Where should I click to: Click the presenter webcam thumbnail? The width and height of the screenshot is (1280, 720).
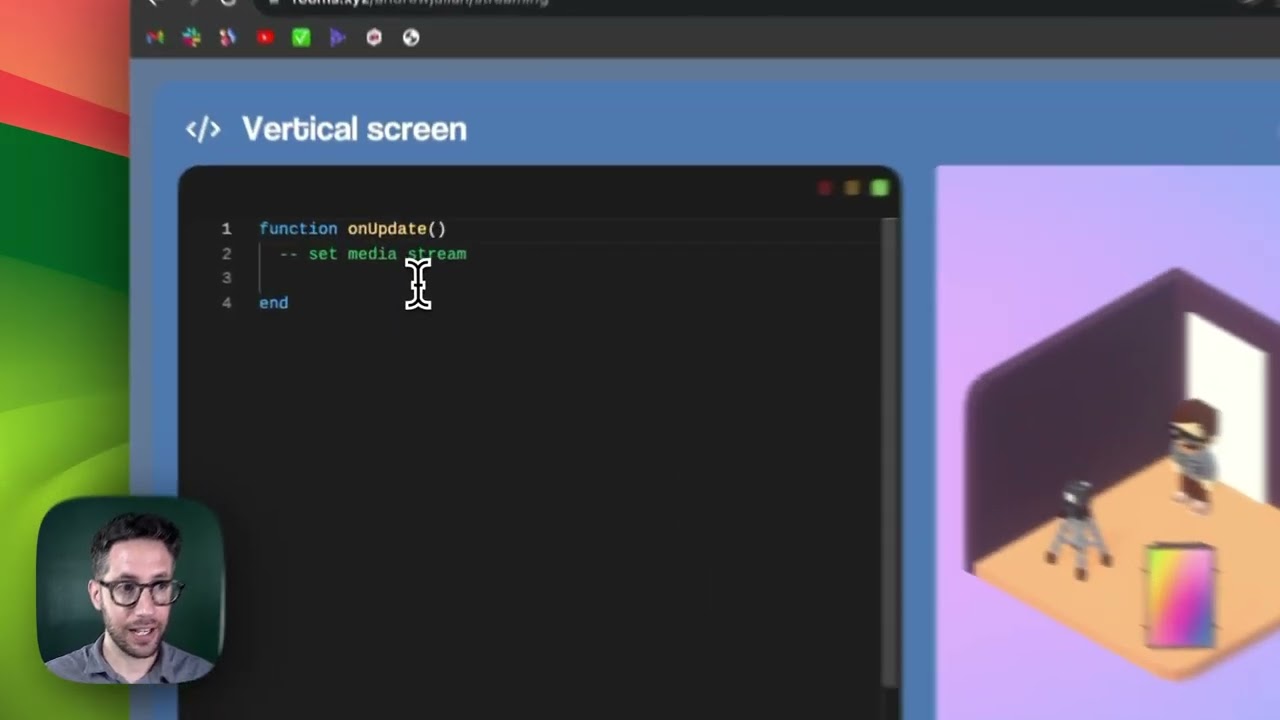[x=130, y=592]
